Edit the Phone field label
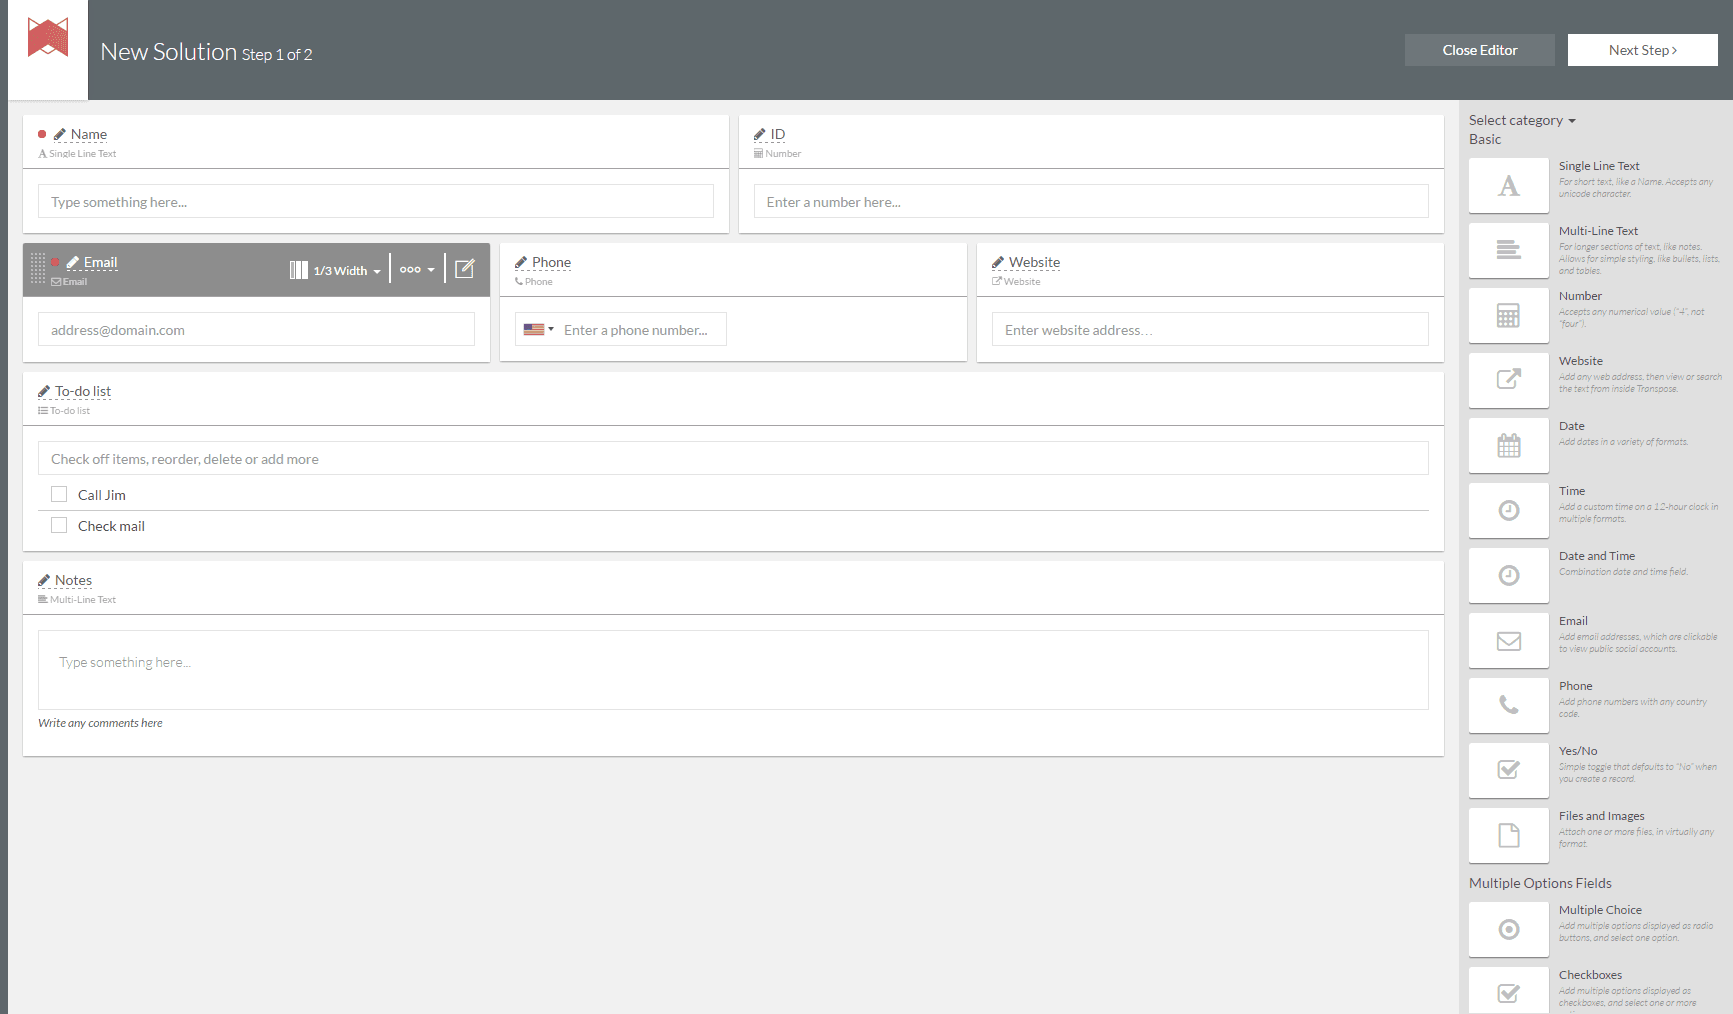The height and width of the screenshot is (1014, 1733). [x=552, y=262]
